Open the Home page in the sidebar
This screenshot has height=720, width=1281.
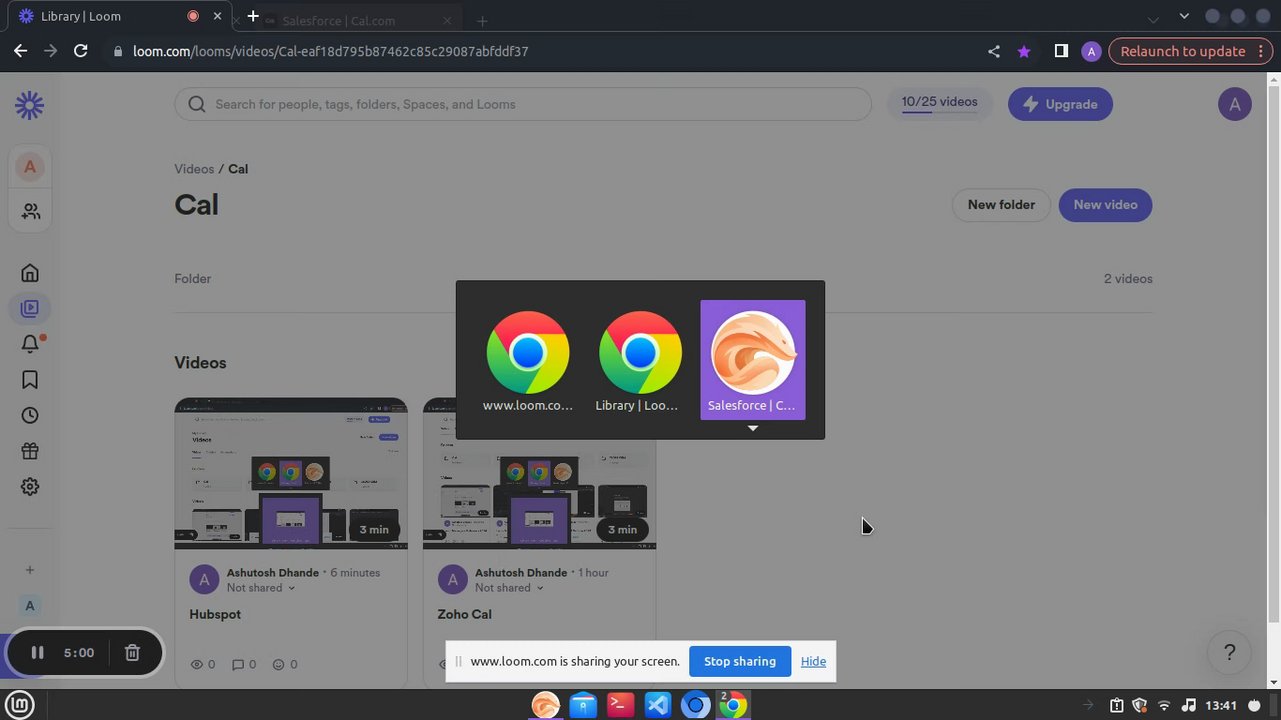pyautogui.click(x=30, y=273)
